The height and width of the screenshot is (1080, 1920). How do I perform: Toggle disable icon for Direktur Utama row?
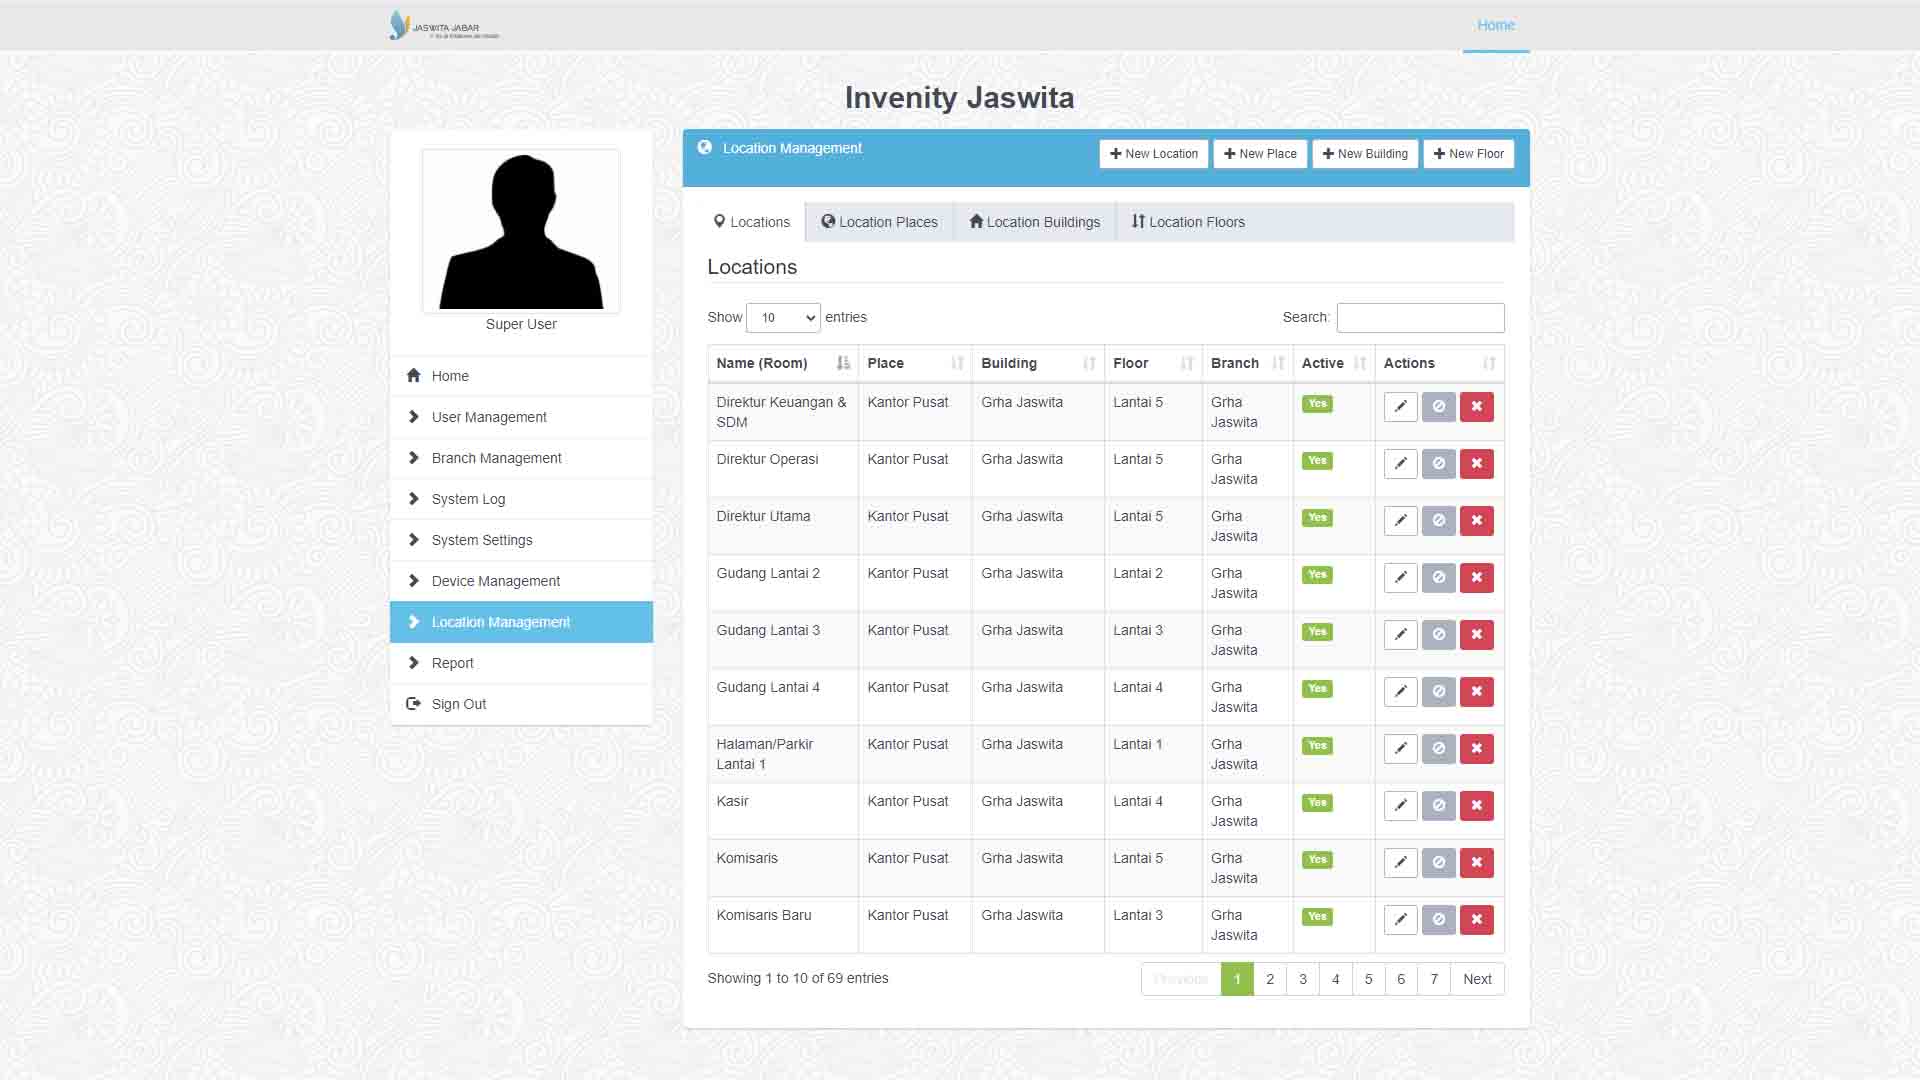tap(1438, 521)
